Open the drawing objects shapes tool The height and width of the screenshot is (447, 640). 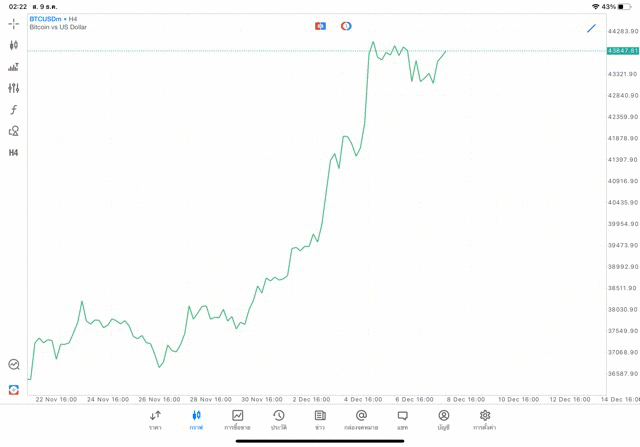pos(14,131)
